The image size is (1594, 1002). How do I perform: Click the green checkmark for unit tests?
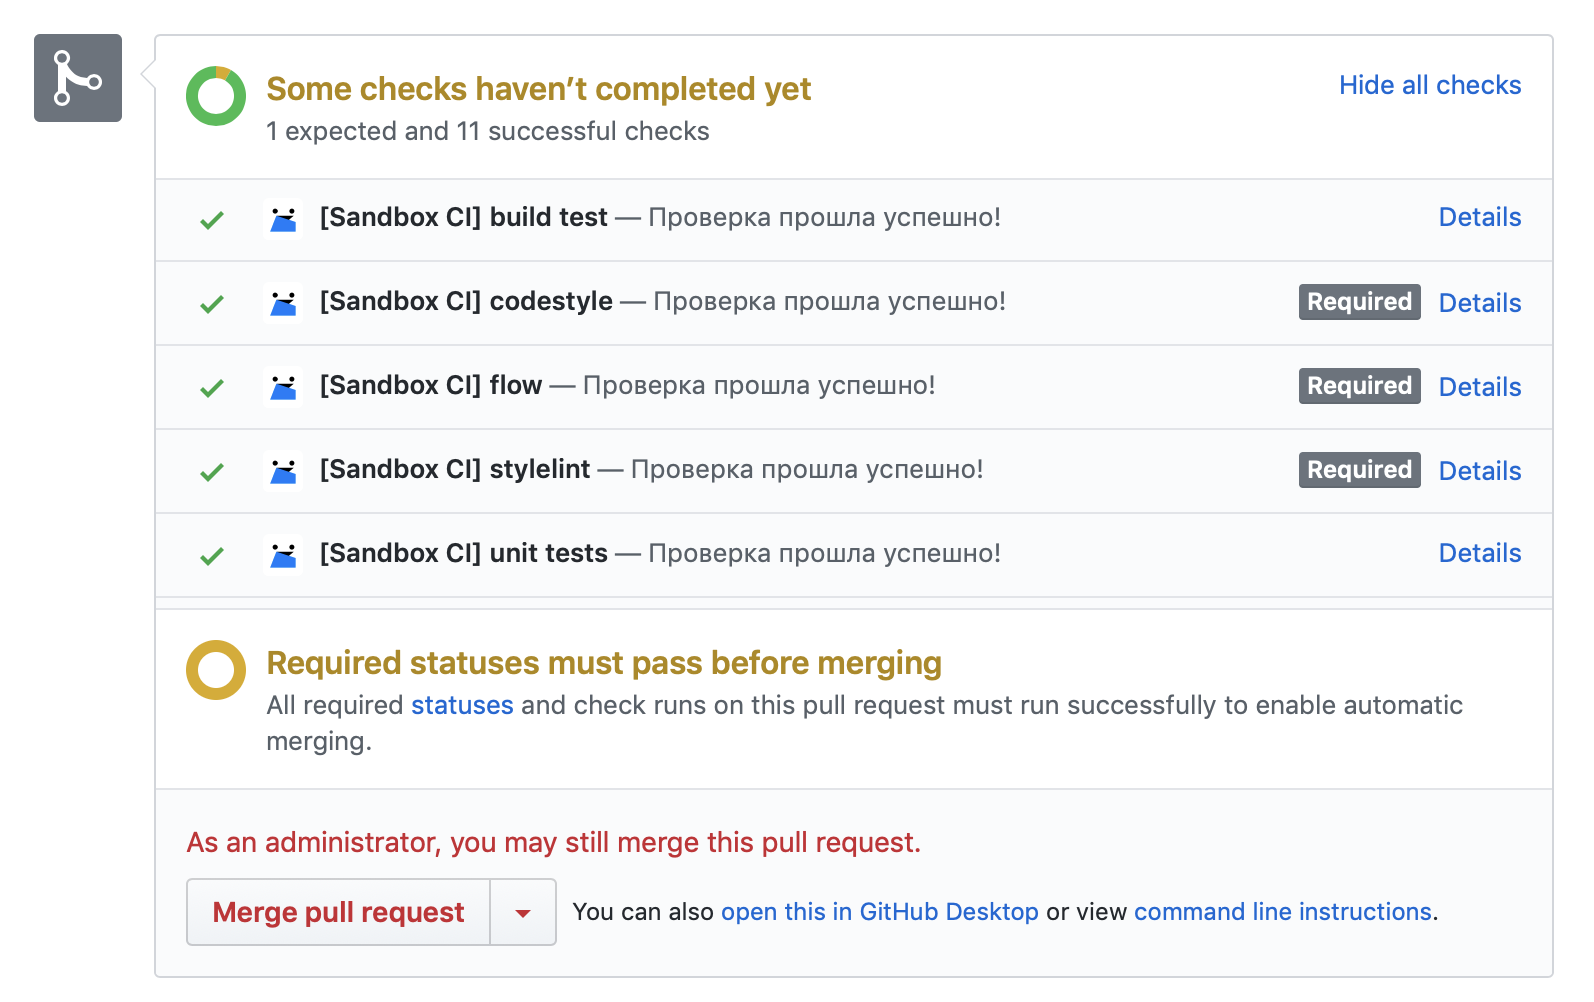(x=212, y=556)
